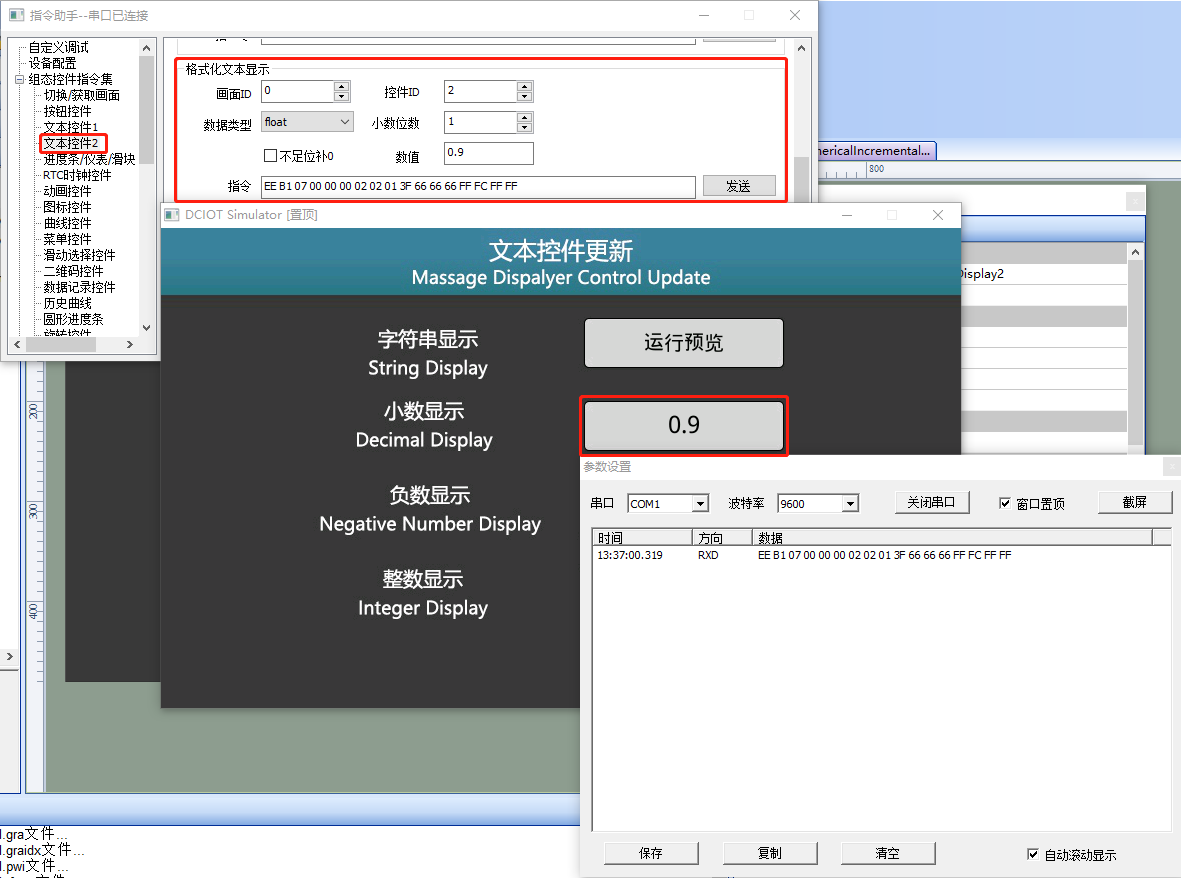Select 进度条/仪表/滑块 tree item

tap(89, 159)
